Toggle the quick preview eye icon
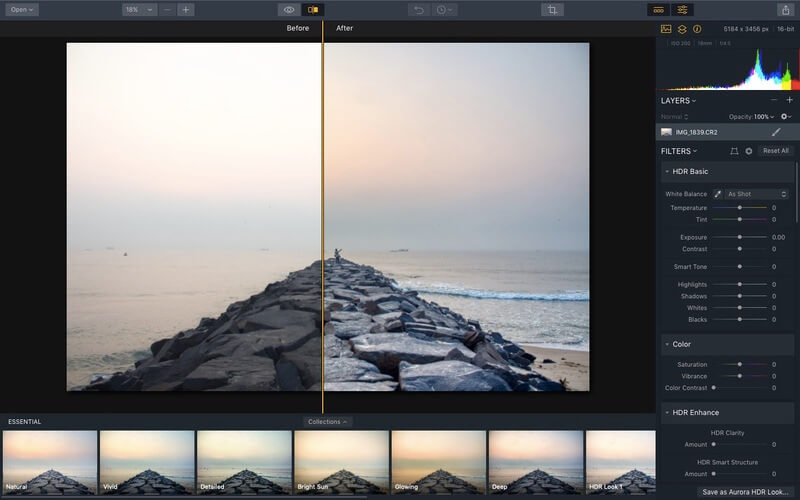The width and height of the screenshot is (800, 500). point(289,10)
